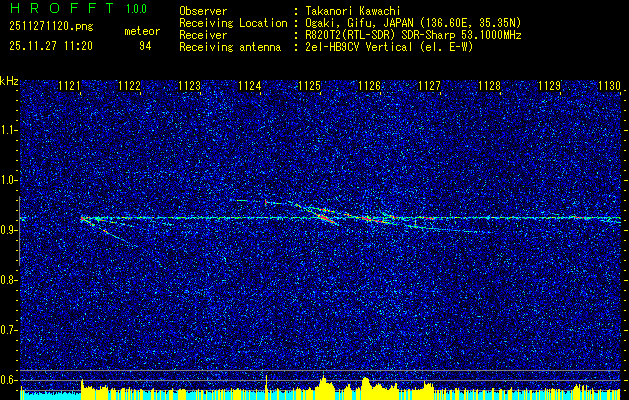Click time marker 1121
The height and width of the screenshot is (400, 629).
click(x=69, y=85)
